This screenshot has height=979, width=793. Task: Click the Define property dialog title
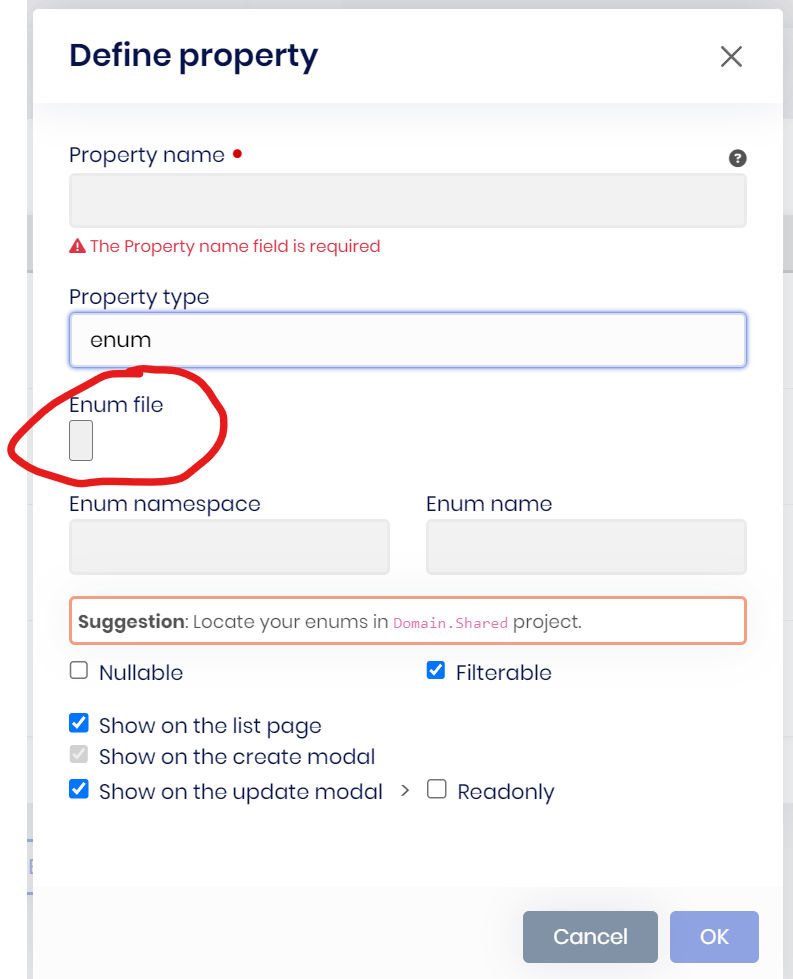(193, 55)
